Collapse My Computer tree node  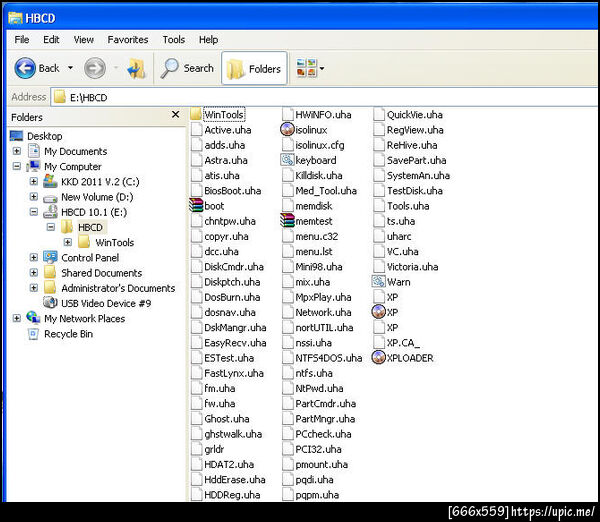[x=16, y=166]
